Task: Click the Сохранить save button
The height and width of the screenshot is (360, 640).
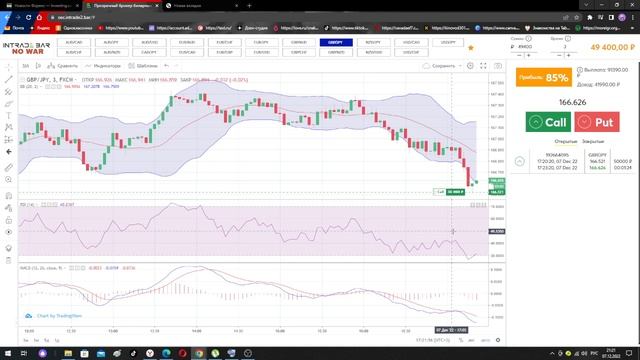Action: (439, 66)
